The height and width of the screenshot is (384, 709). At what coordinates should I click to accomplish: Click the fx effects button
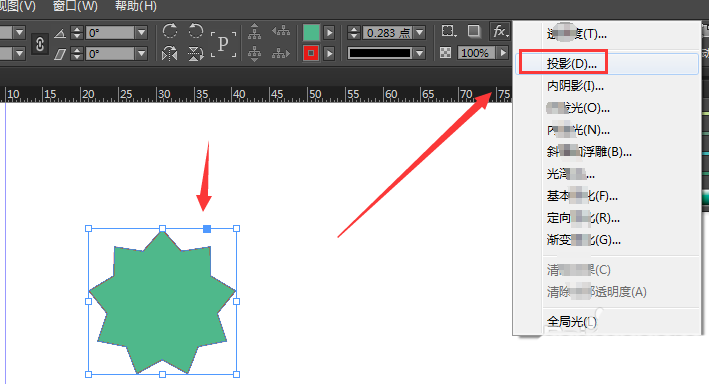pyautogui.click(x=500, y=32)
